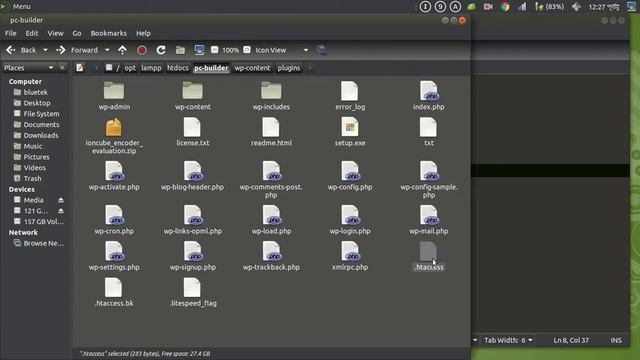Image resolution: width=640 pixels, height=360 pixels.
Task: Select the wp-config-sample.php file
Action: point(429,180)
